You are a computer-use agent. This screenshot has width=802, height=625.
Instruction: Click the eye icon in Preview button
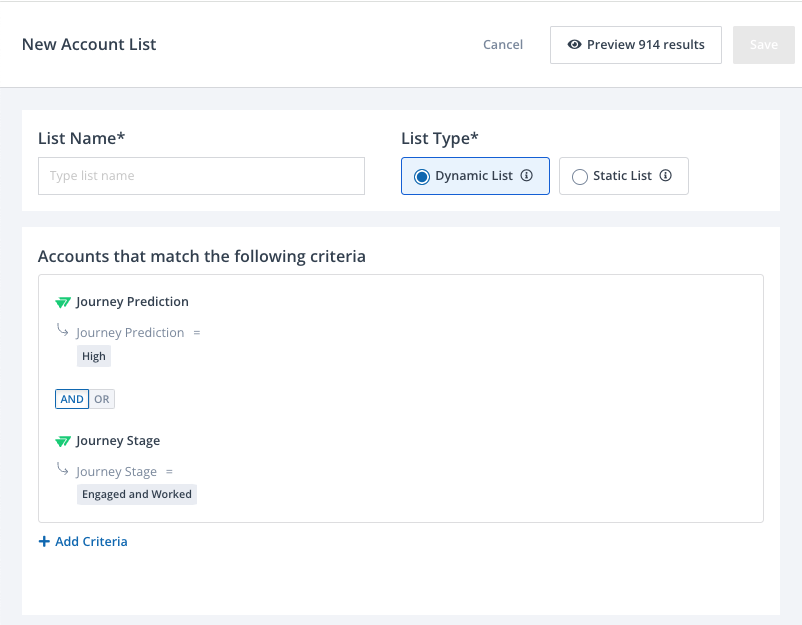(574, 44)
